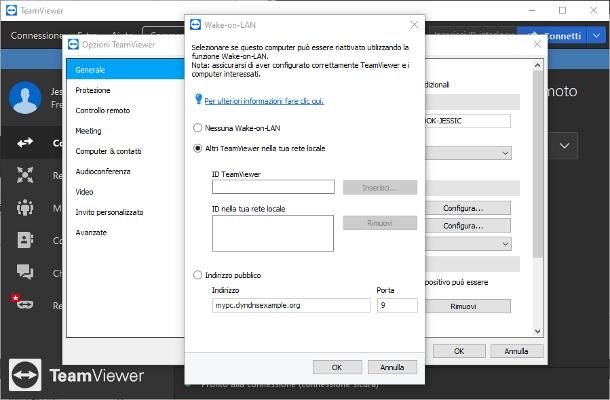Expand the dark chevron dropdown on the right
The image size is (610, 400).
(x=564, y=146)
